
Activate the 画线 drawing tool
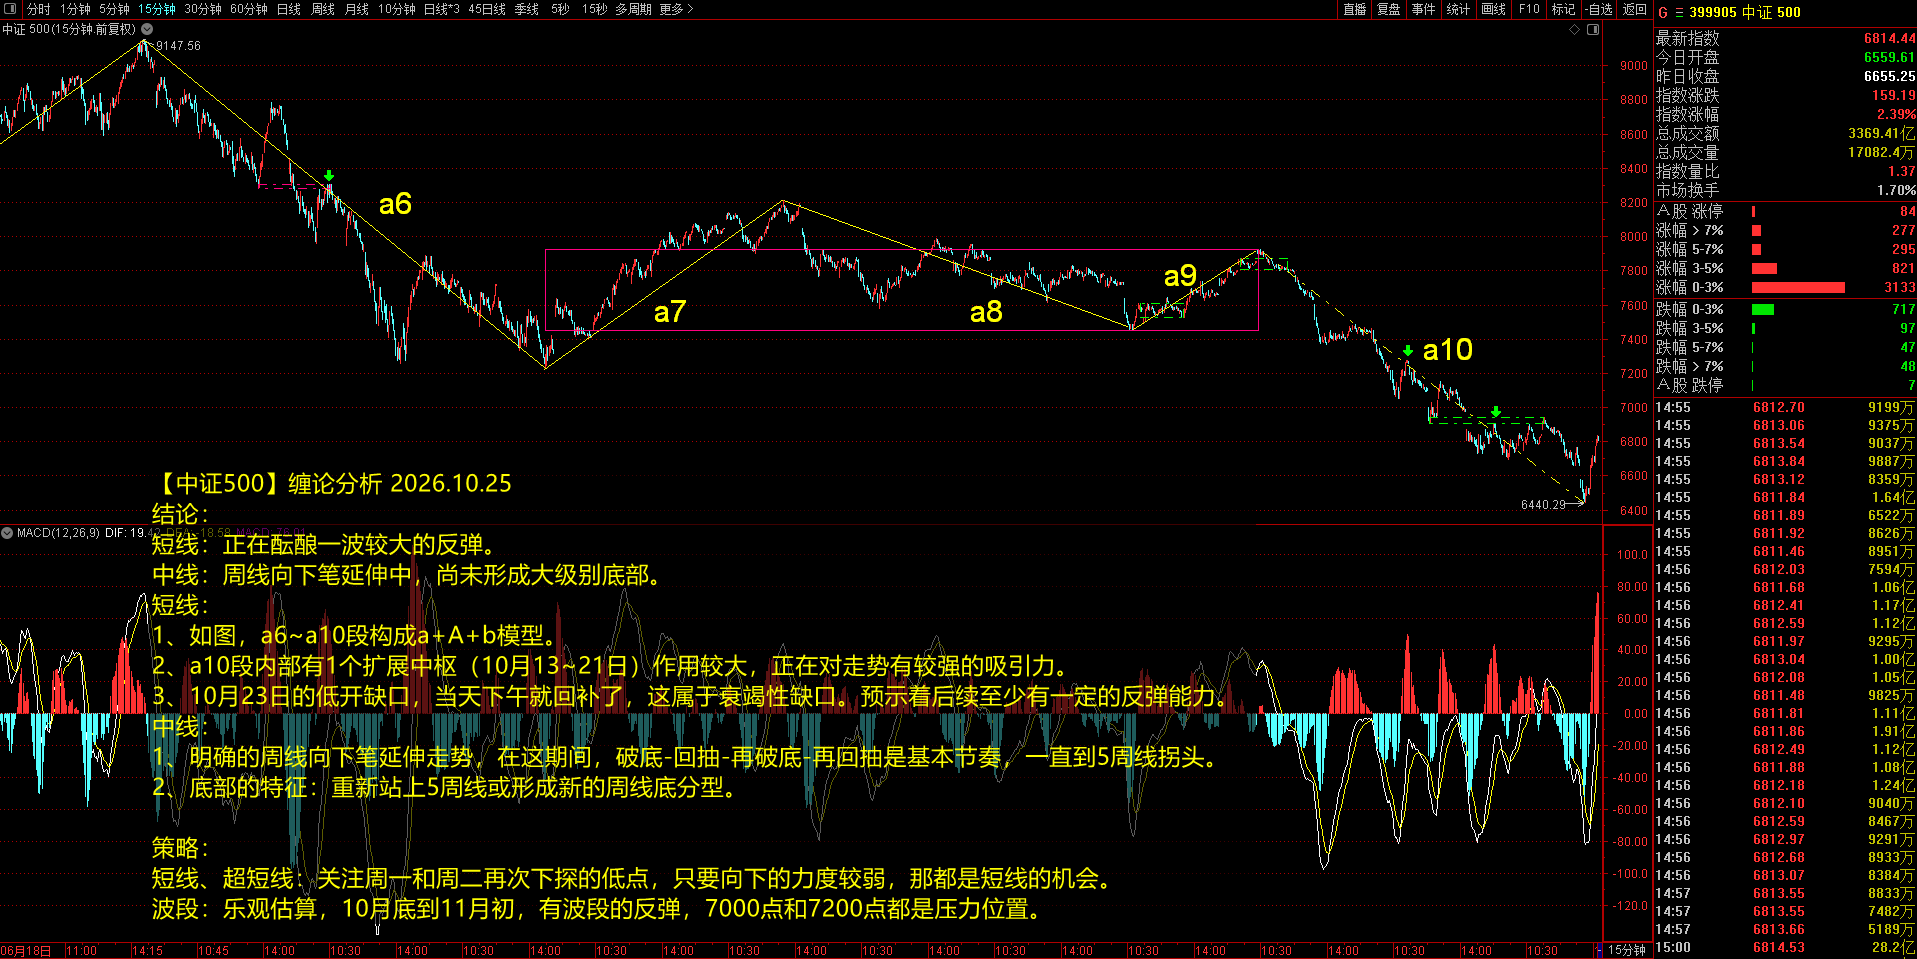click(1494, 9)
